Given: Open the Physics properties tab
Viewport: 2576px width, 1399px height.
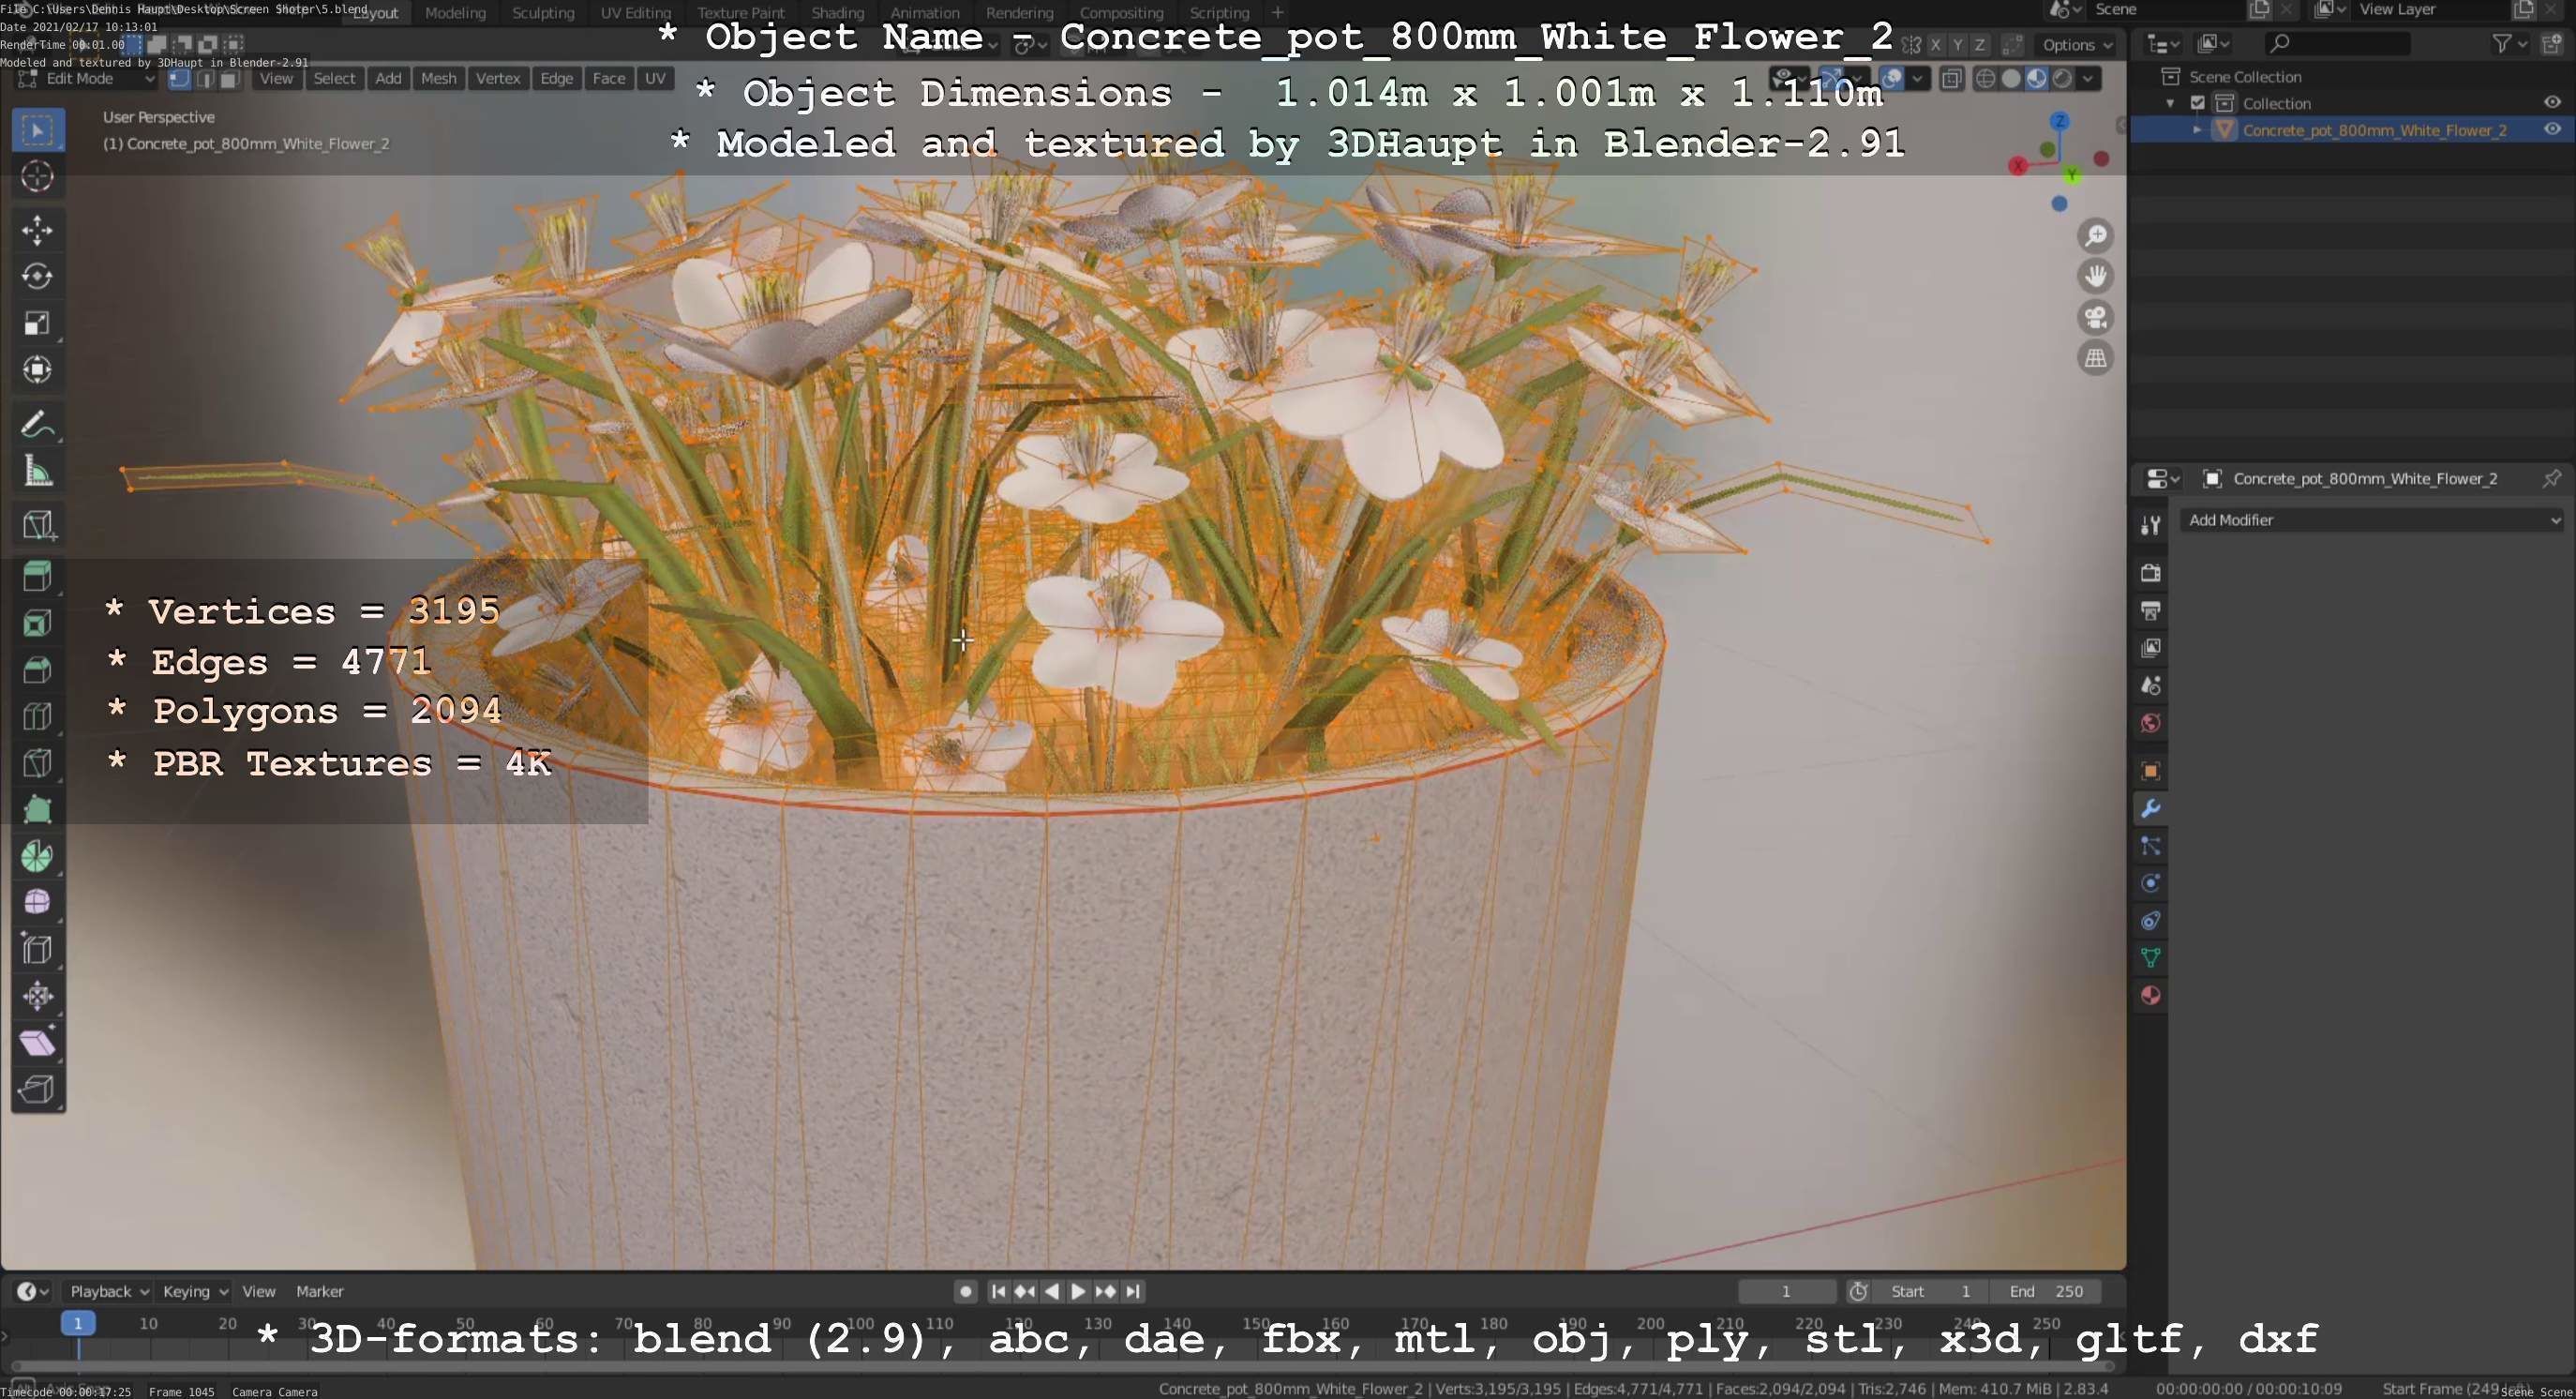Looking at the screenshot, I should point(2150,883).
